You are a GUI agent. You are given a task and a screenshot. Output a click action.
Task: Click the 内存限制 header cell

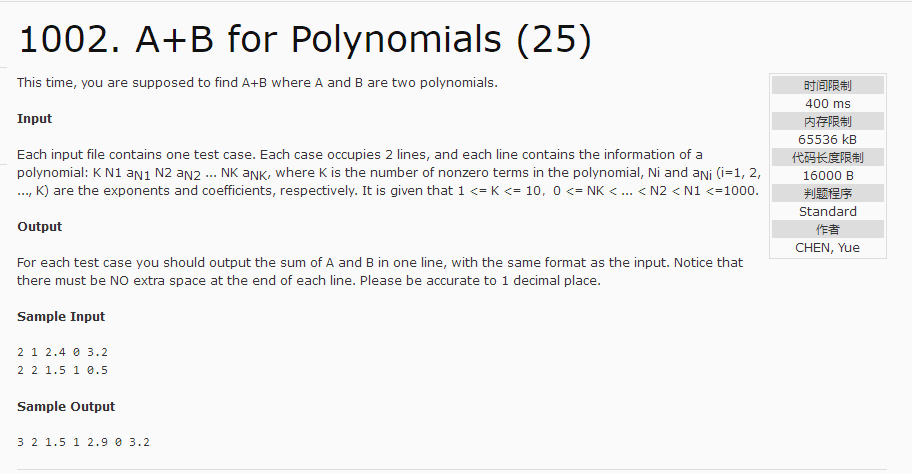tap(828, 122)
